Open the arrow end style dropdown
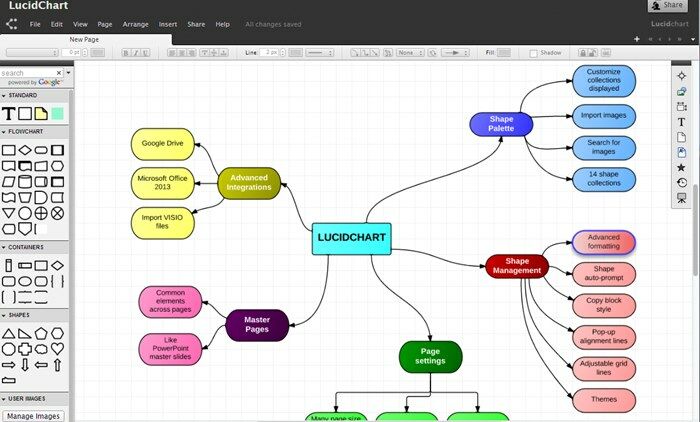 [x=455, y=53]
